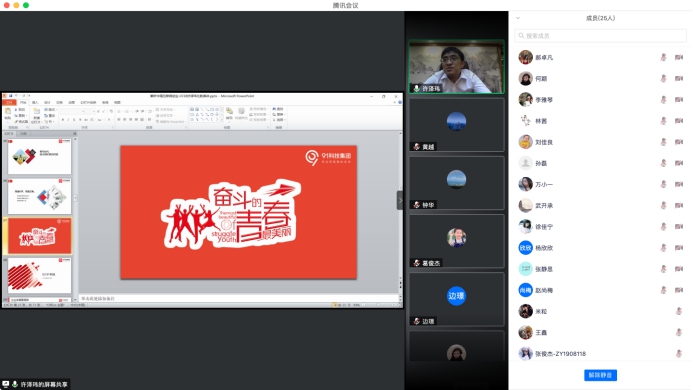The width and height of the screenshot is (693, 390).
Task: Click the muted microphone icon for 米粒
Action: coord(679,311)
